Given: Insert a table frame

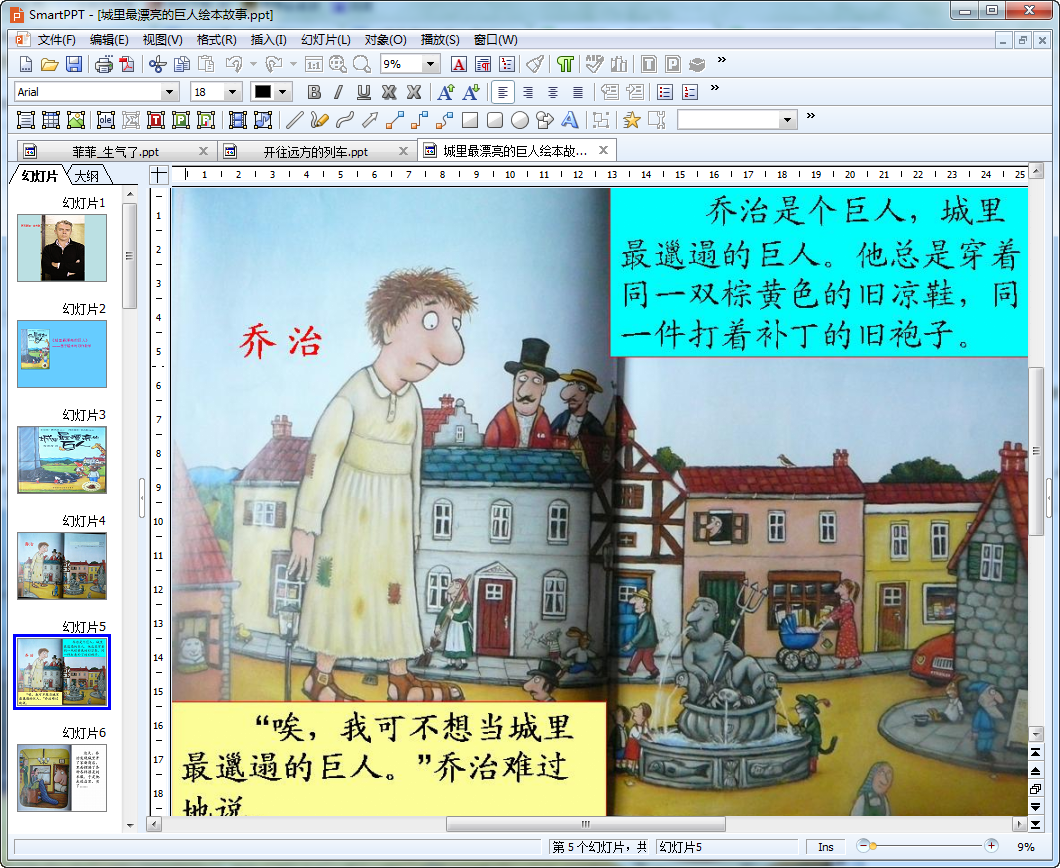Looking at the screenshot, I should pos(51,120).
